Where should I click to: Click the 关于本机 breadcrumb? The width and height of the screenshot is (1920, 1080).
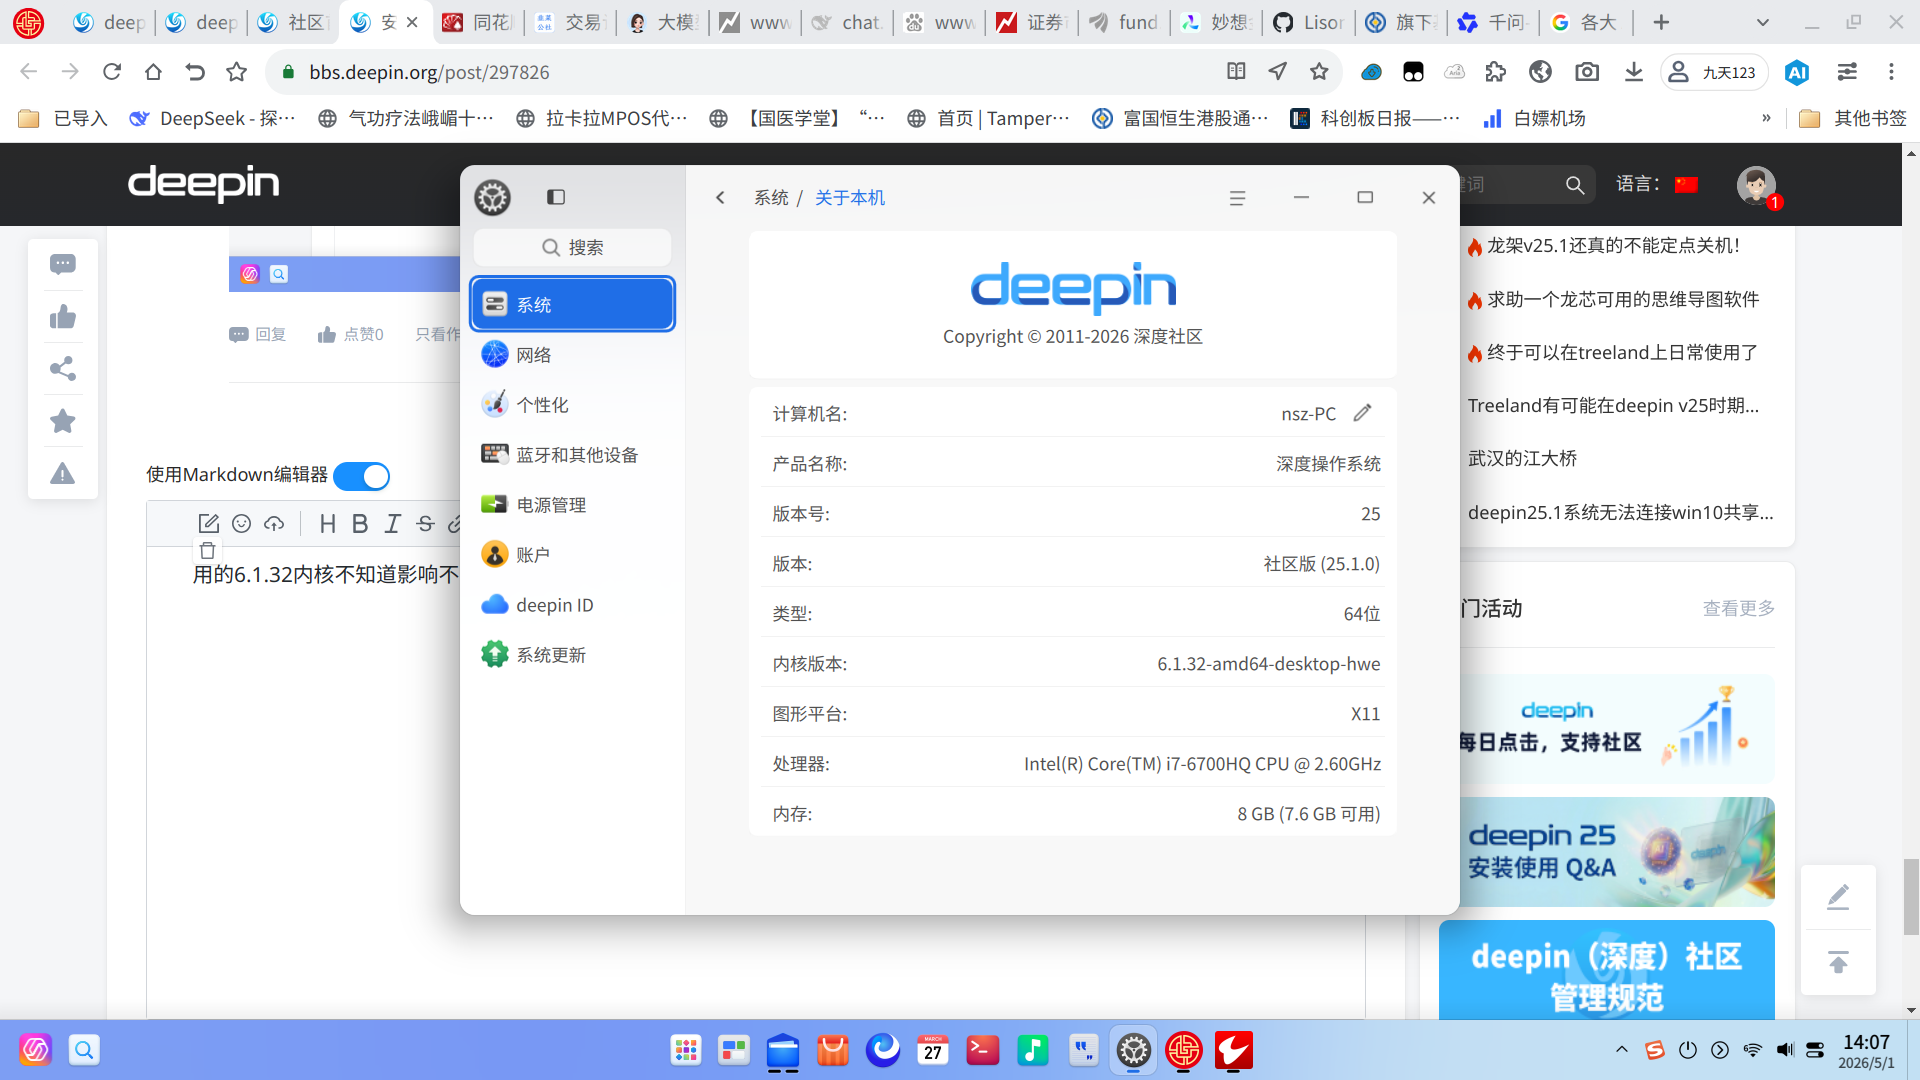pyautogui.click(x=850, y=198)
